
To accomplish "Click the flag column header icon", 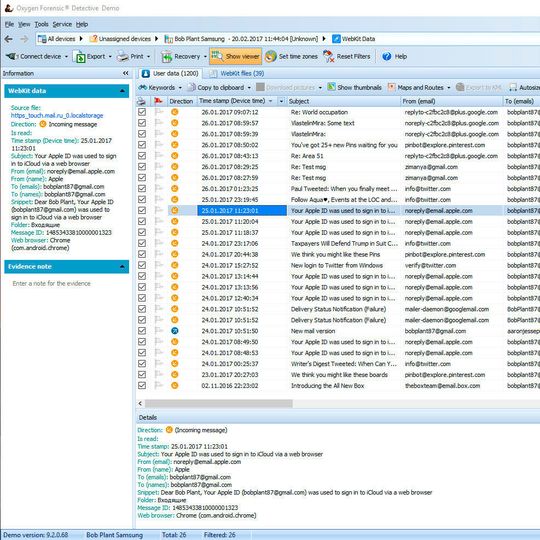I will coord(158,101).
